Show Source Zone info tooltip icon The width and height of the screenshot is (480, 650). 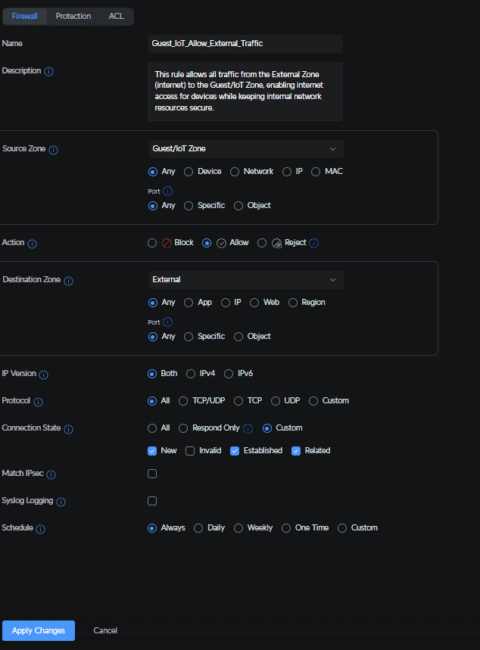(53, 150)
